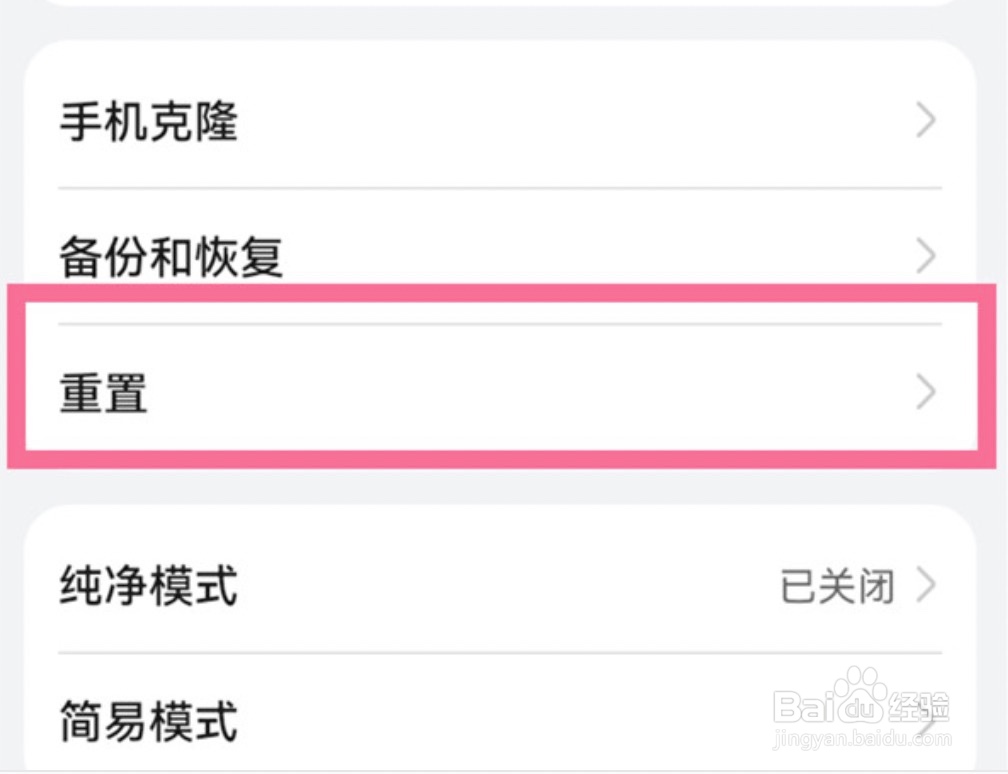Open the 手机克隆 (Phone Clone) option
The width and height of the screenshot is (1008, 774).
[x=150, y=123]
